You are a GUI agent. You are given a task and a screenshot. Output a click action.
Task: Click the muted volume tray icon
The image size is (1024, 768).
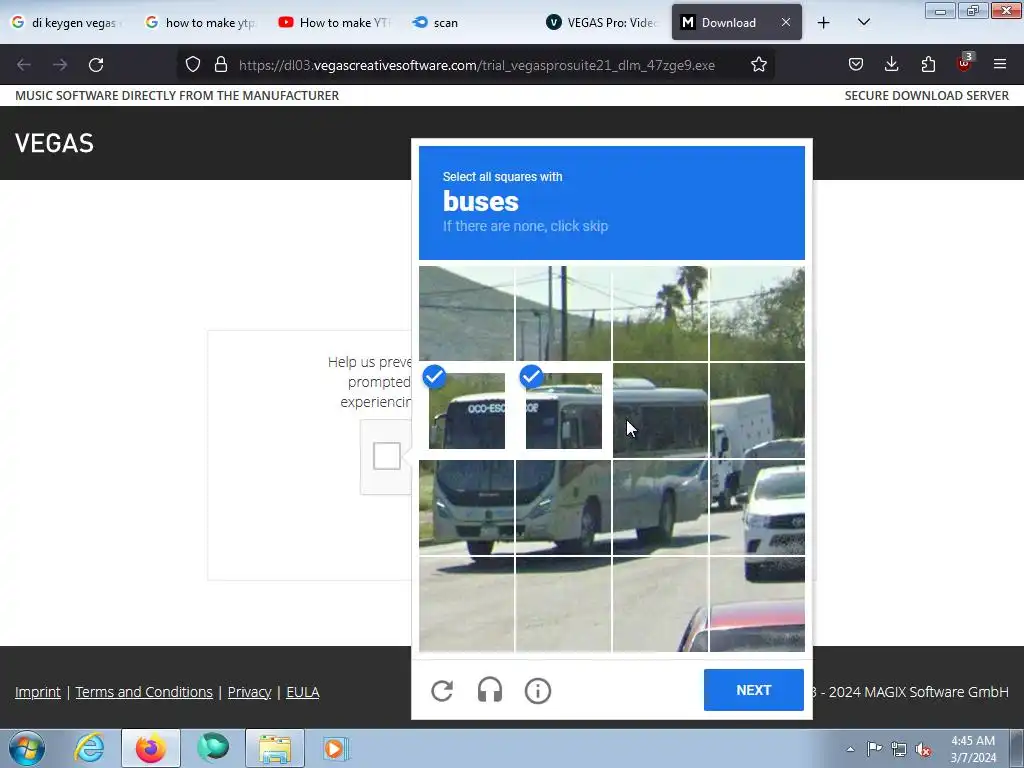tap(923, 749)
